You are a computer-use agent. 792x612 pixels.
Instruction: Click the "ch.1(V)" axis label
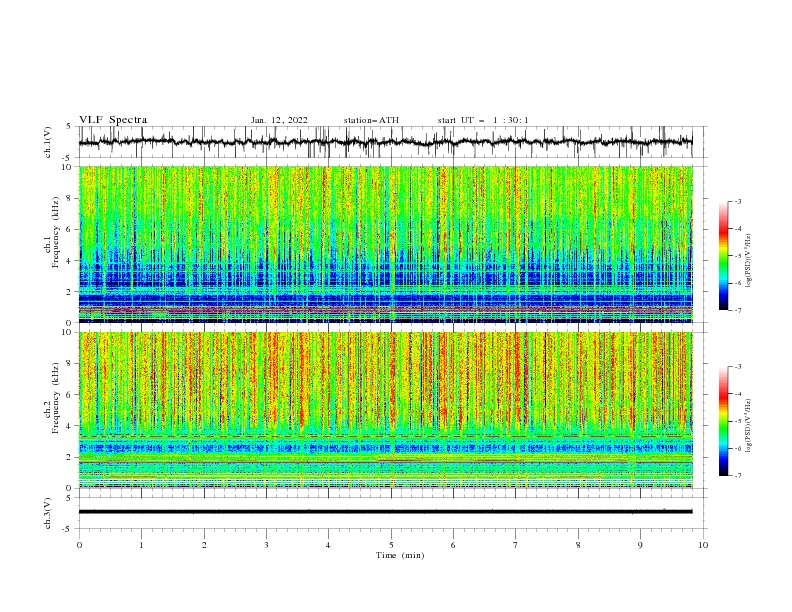pyautogui.click(x=48, y=142)
